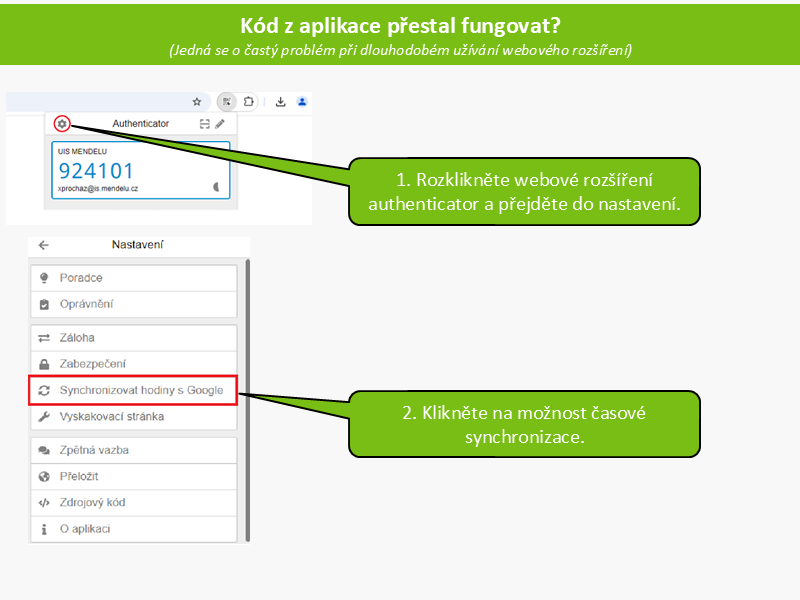Open Authenticator settings gear icon
Screen dimensions: 800x600
(x=62, y=123)
